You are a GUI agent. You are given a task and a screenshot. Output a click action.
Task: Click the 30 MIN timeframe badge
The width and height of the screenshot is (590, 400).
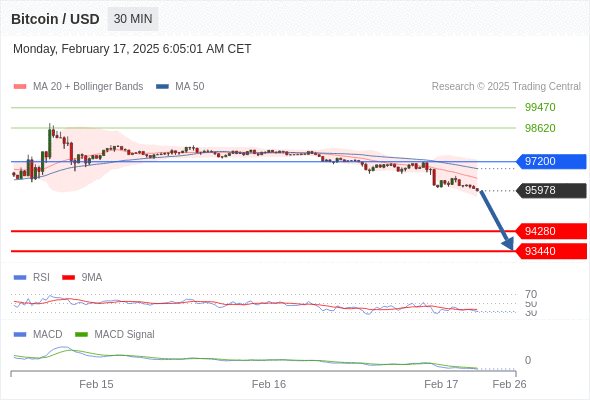pyautogui.click(x=133, y=19)
